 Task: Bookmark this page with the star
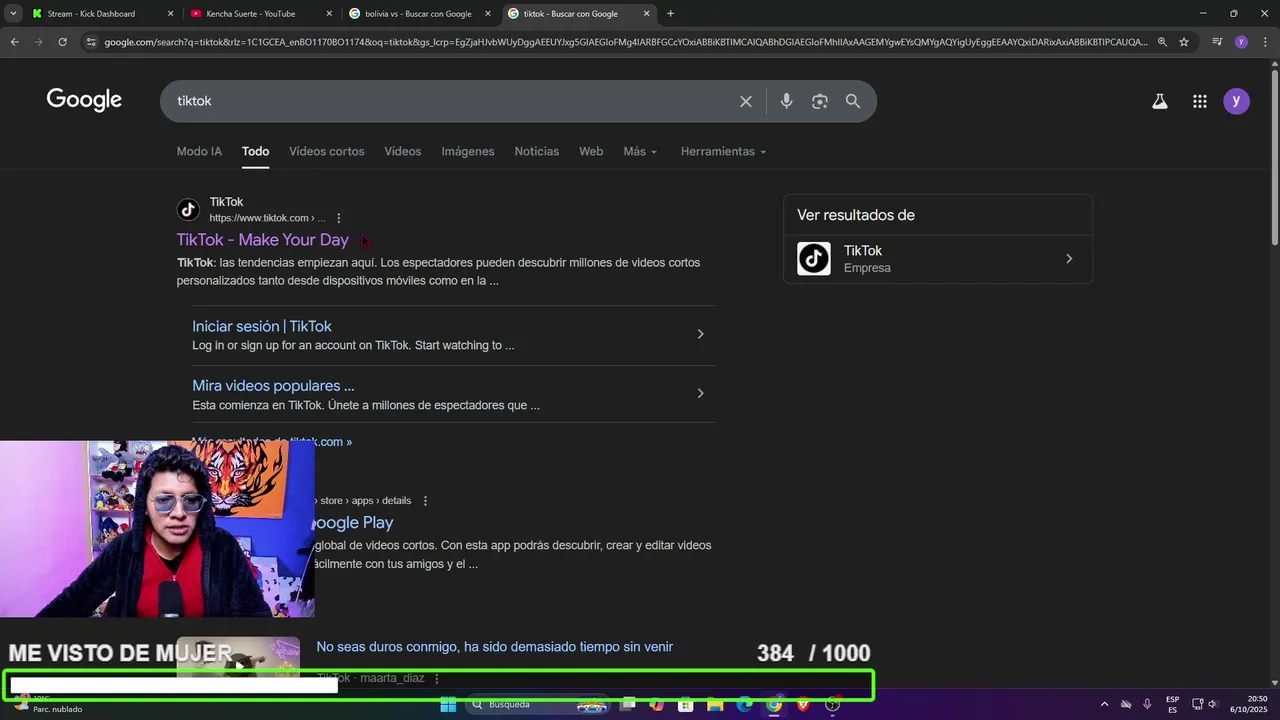pos(1184,42)
